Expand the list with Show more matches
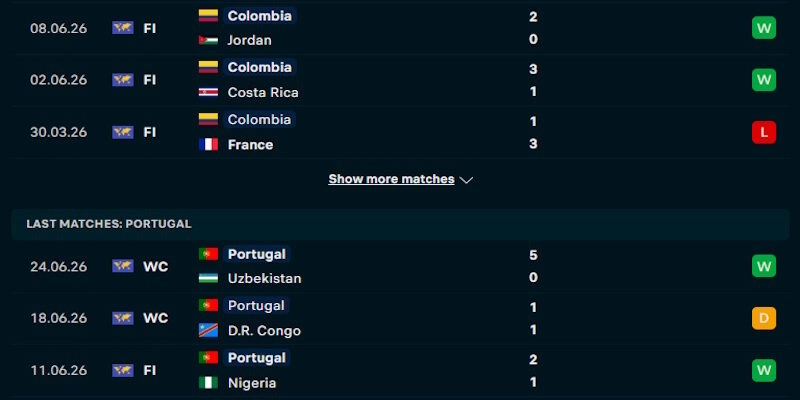Viewport: 800px width, 400px height. click(391, 179)
